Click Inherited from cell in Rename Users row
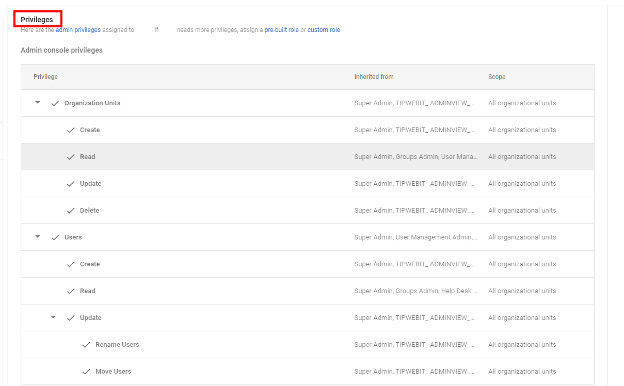624x386 pixels. pyautogui.click(x=414, y=345)
